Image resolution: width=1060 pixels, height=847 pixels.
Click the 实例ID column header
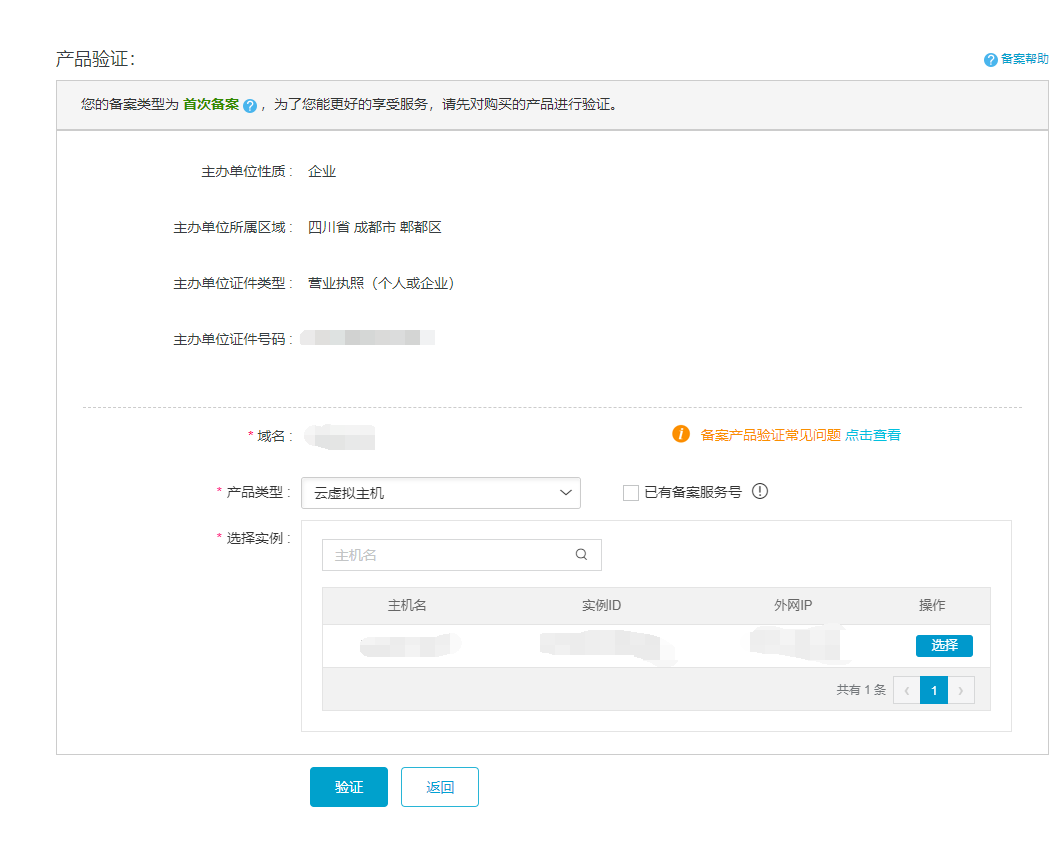[601, 606]
